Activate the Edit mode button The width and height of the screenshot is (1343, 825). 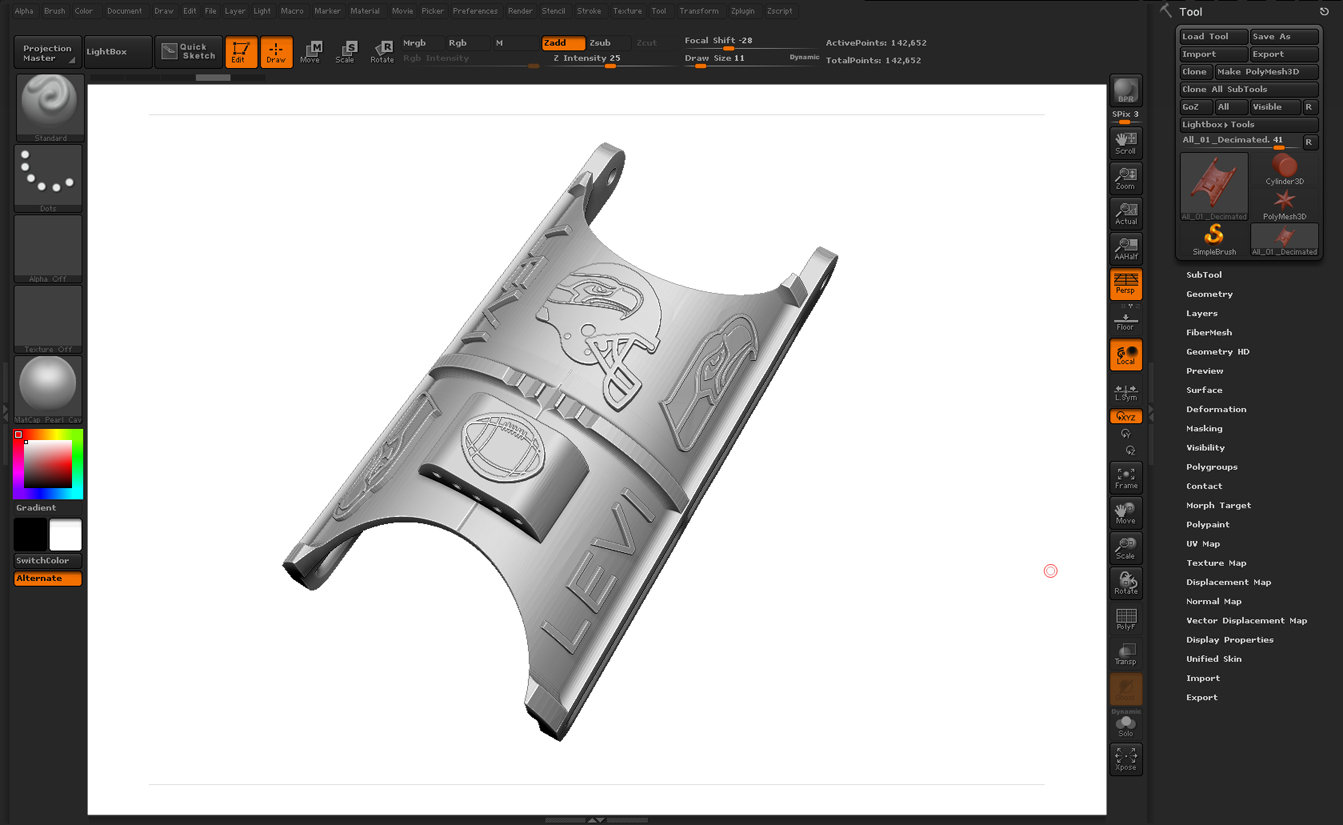coord(241,52)
